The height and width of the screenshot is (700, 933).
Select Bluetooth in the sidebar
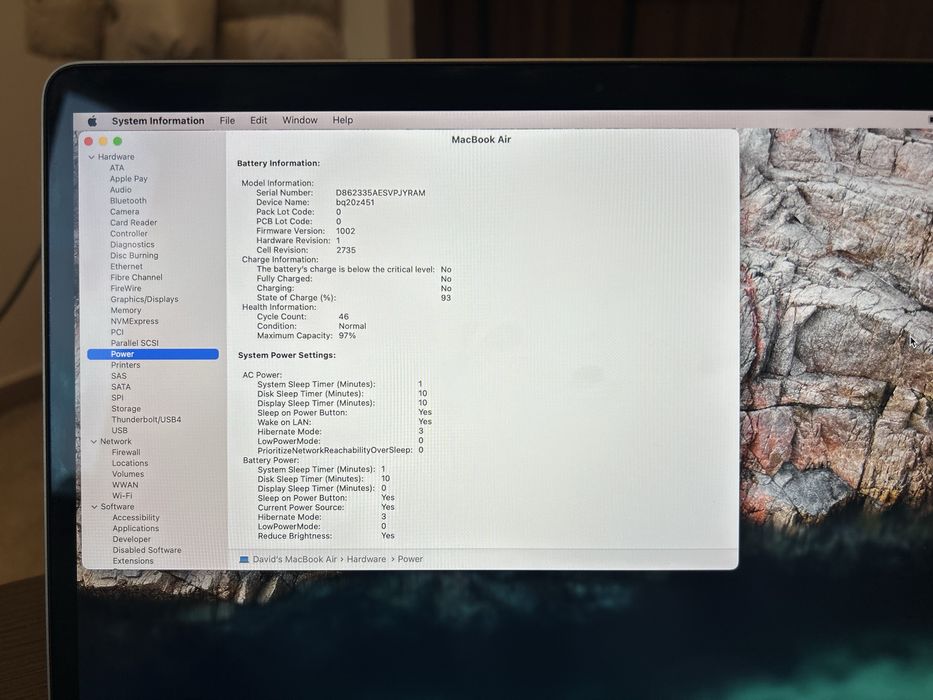(x=128, y=201)
